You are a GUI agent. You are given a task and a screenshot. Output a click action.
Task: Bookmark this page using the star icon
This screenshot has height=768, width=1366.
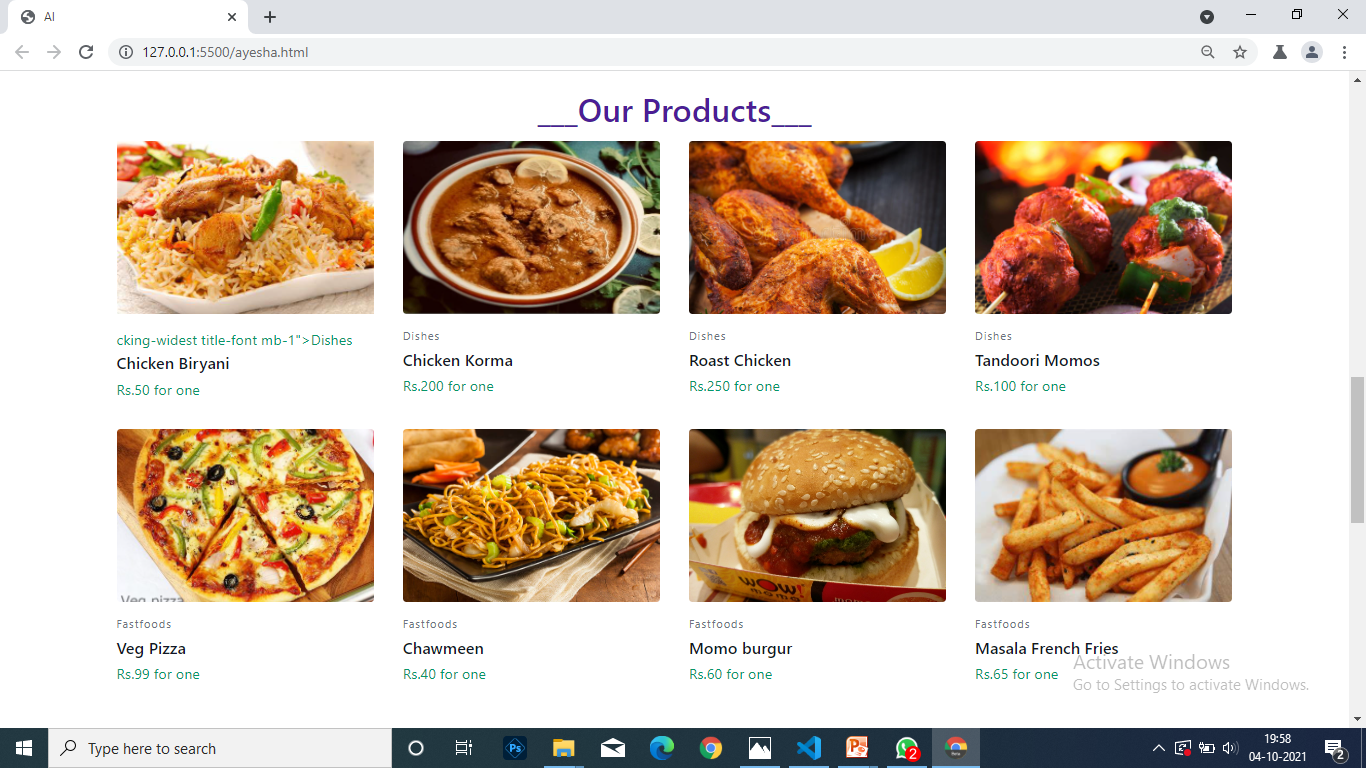pos(1240,51)
